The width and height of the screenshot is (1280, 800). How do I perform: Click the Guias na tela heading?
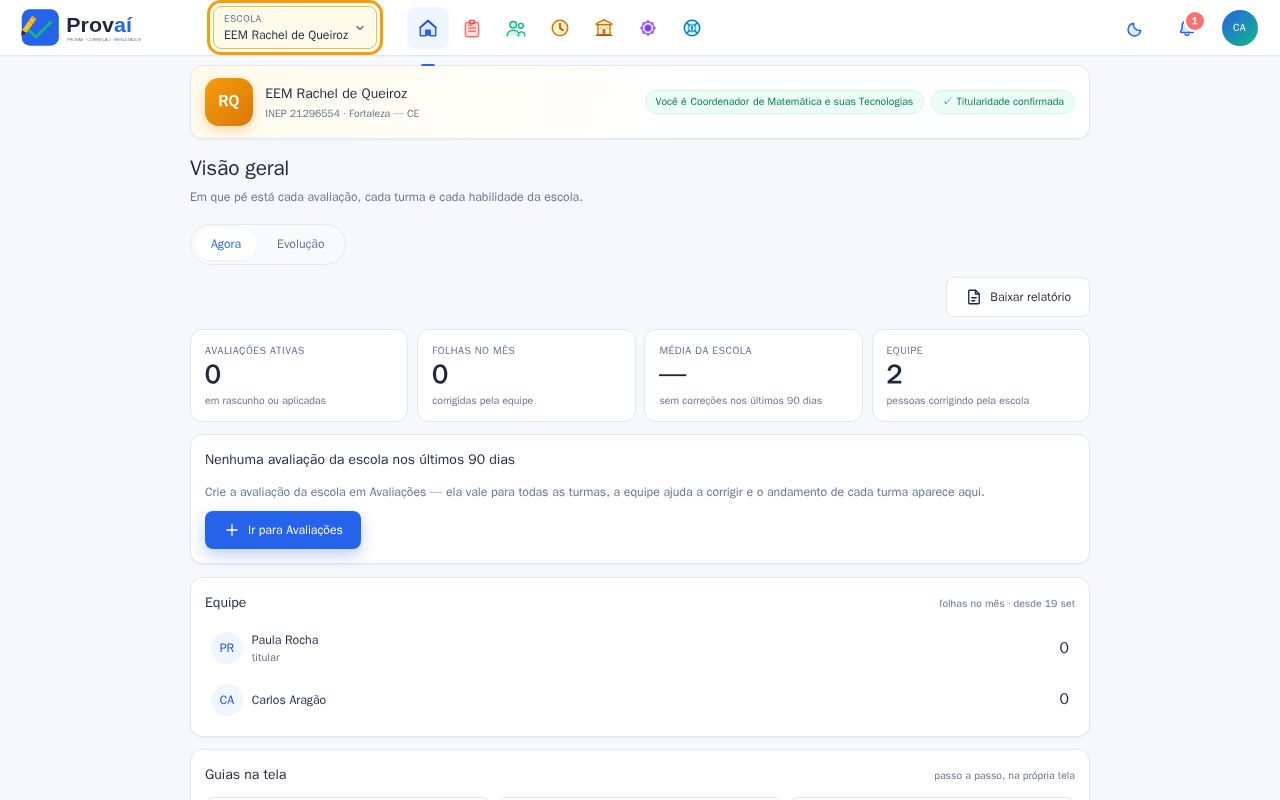[246, 775]
